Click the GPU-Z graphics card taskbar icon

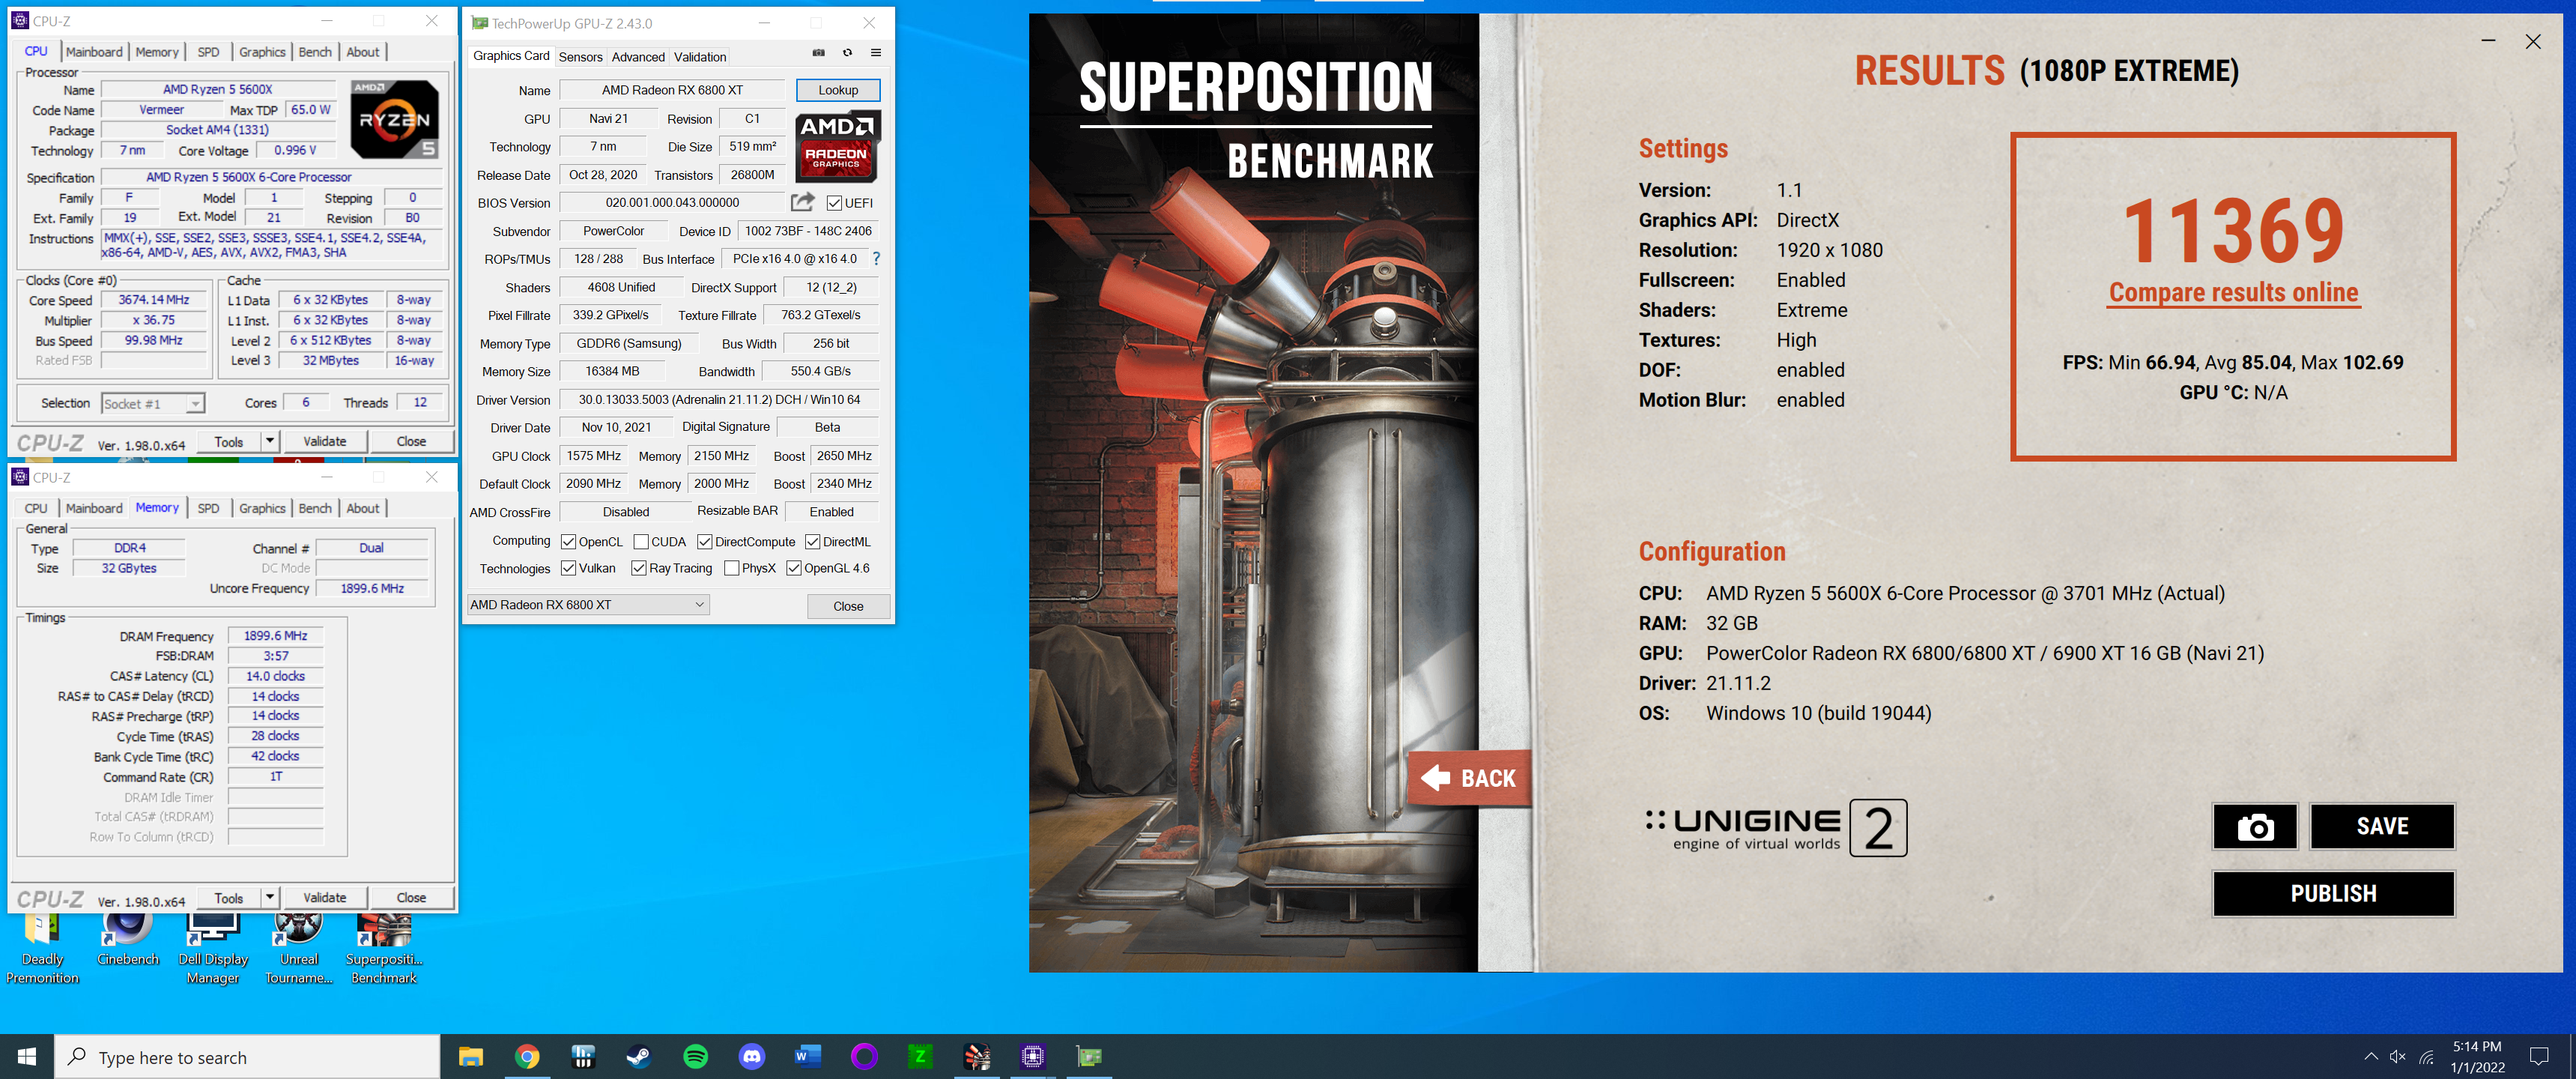[1089, 1056]
